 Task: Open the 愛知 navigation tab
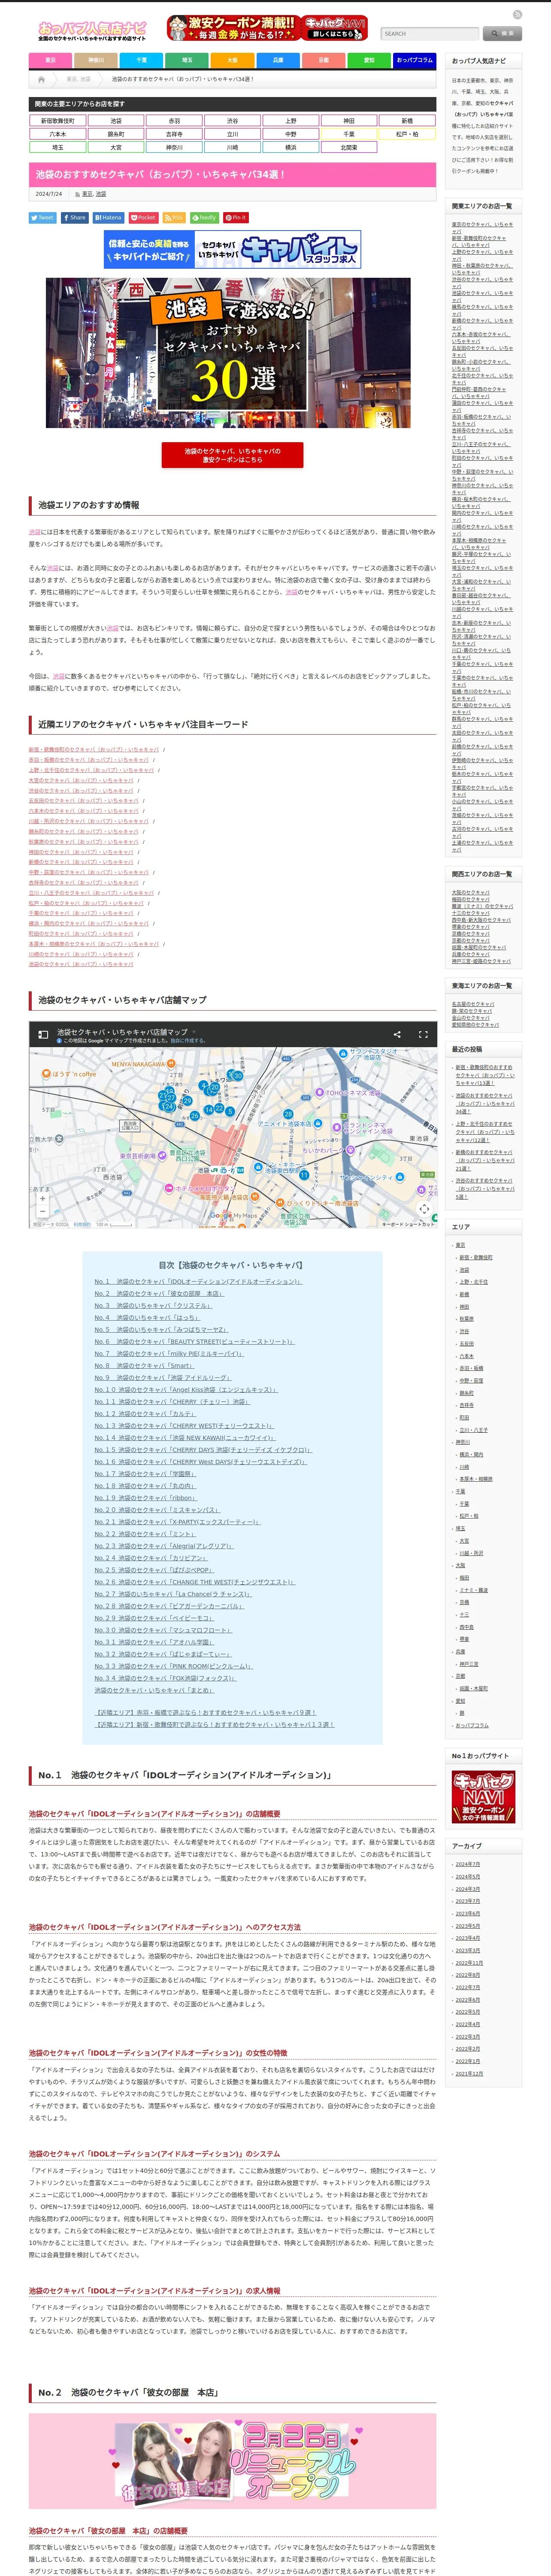pos(369,60)
